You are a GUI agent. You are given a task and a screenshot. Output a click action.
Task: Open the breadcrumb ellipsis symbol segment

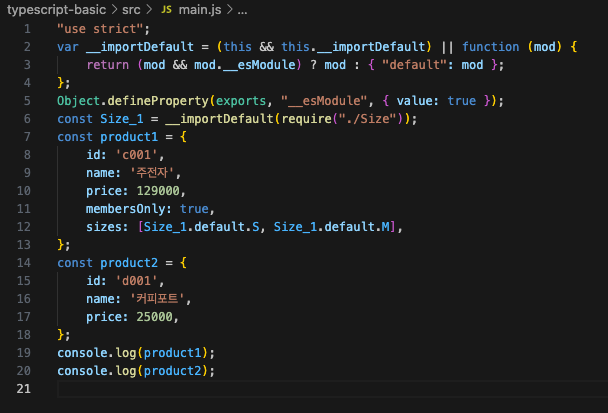click(x=242, y=10)
